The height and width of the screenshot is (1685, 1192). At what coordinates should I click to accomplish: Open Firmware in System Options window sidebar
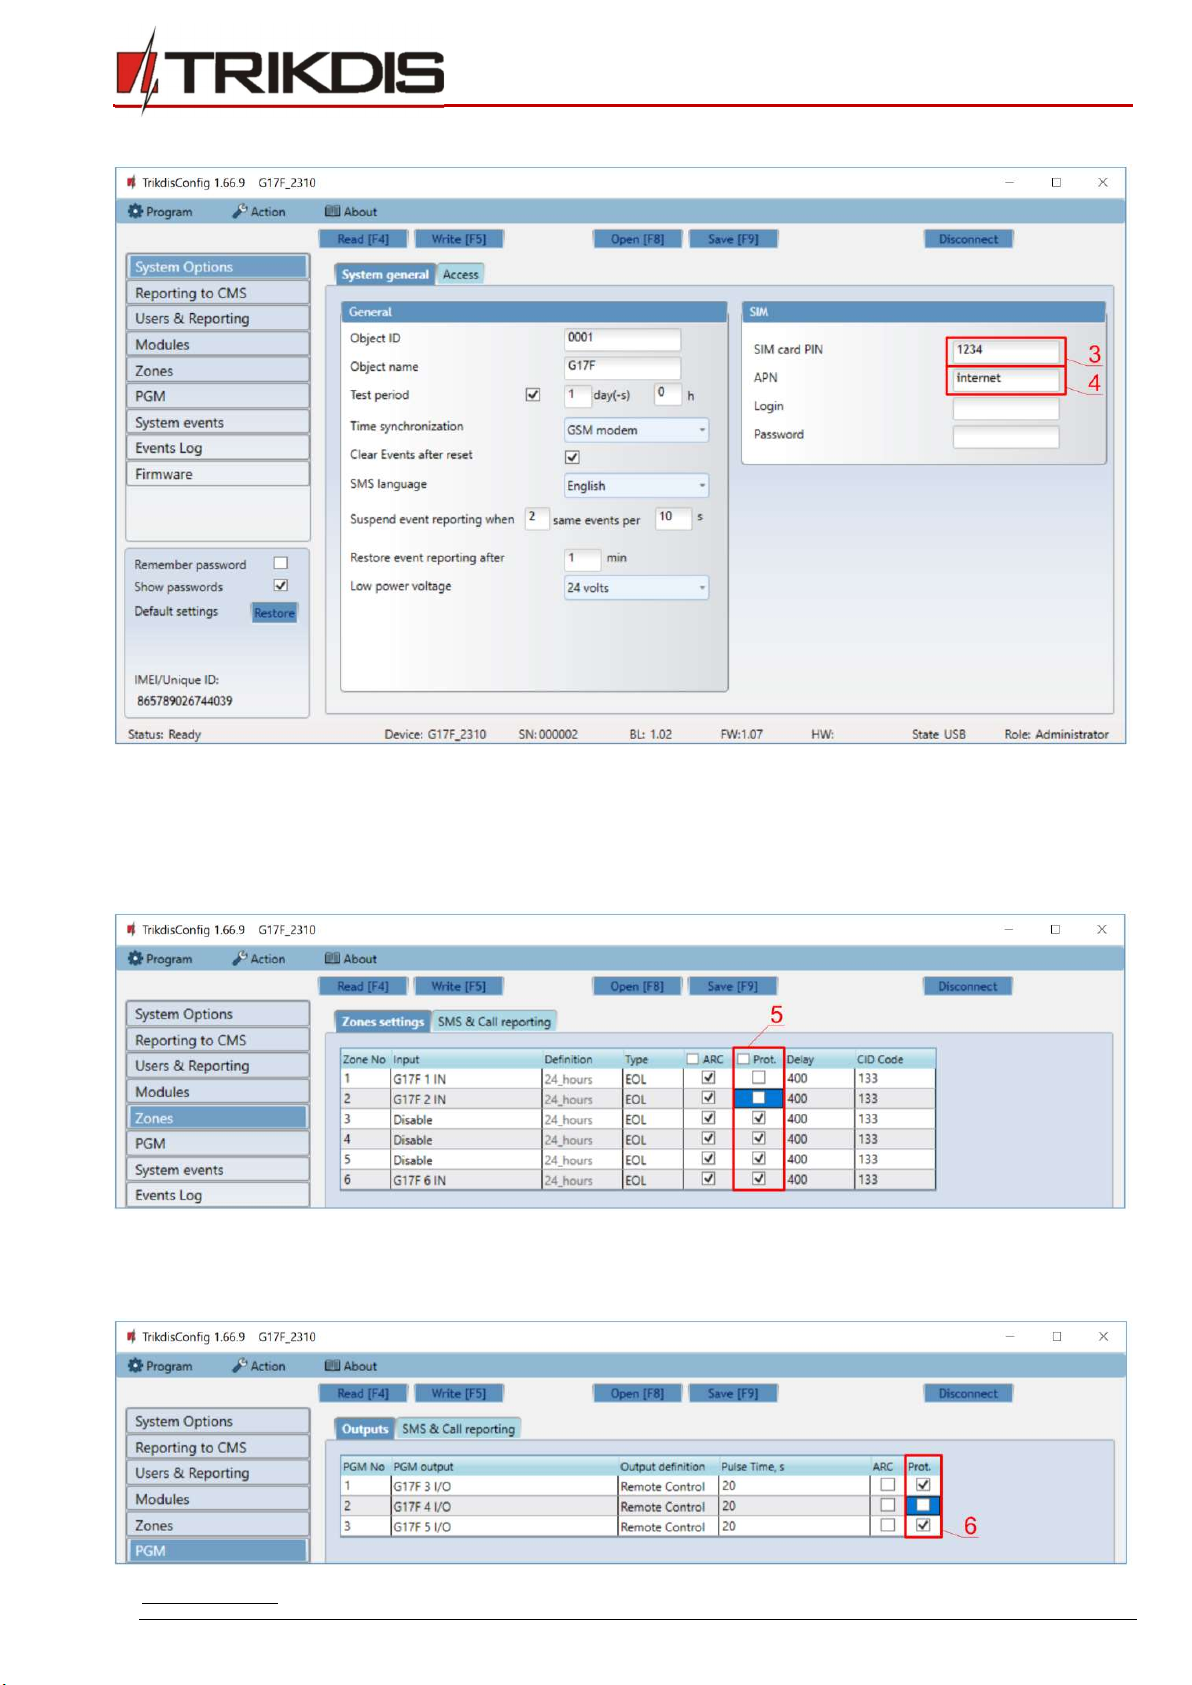(218, 474)
